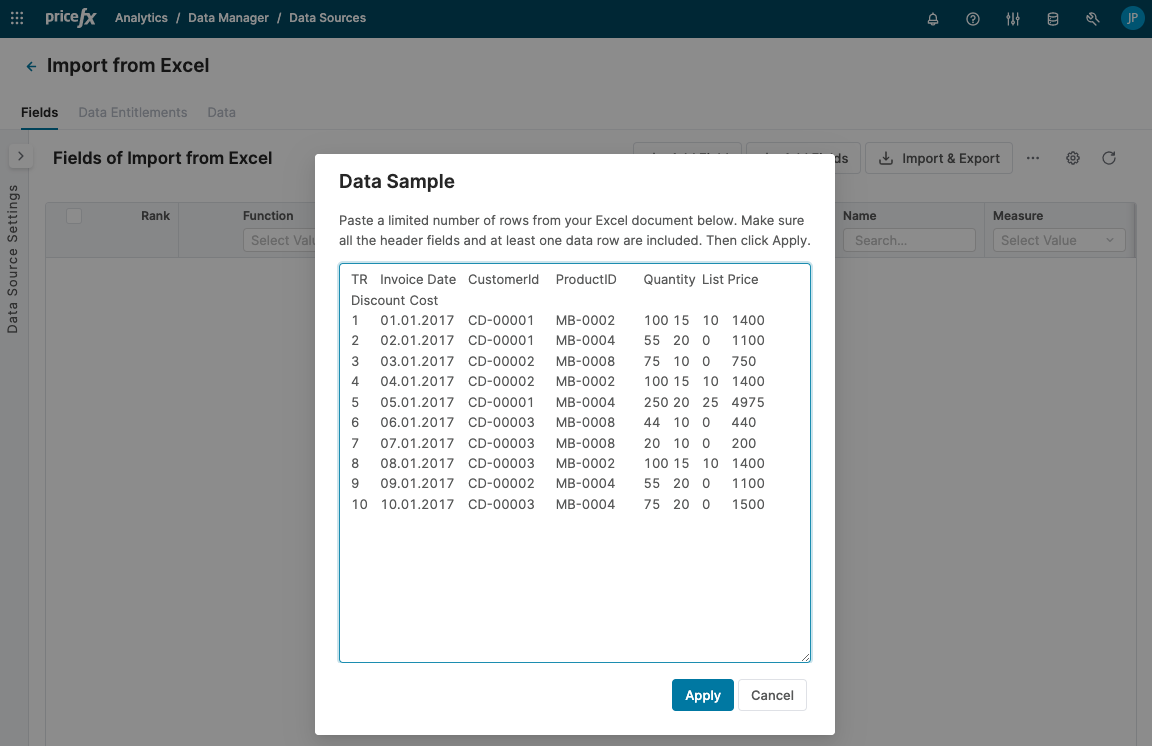Switch to the Data Entitlements tab

coord(133,112)
